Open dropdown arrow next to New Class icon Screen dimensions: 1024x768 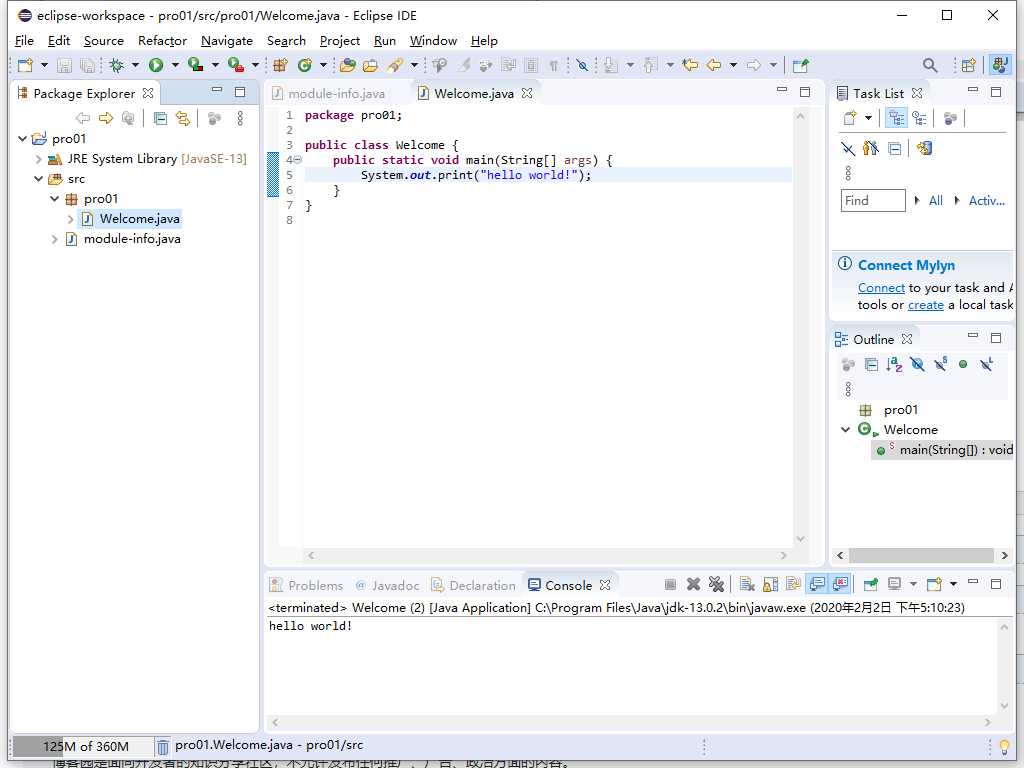(323, 65)
